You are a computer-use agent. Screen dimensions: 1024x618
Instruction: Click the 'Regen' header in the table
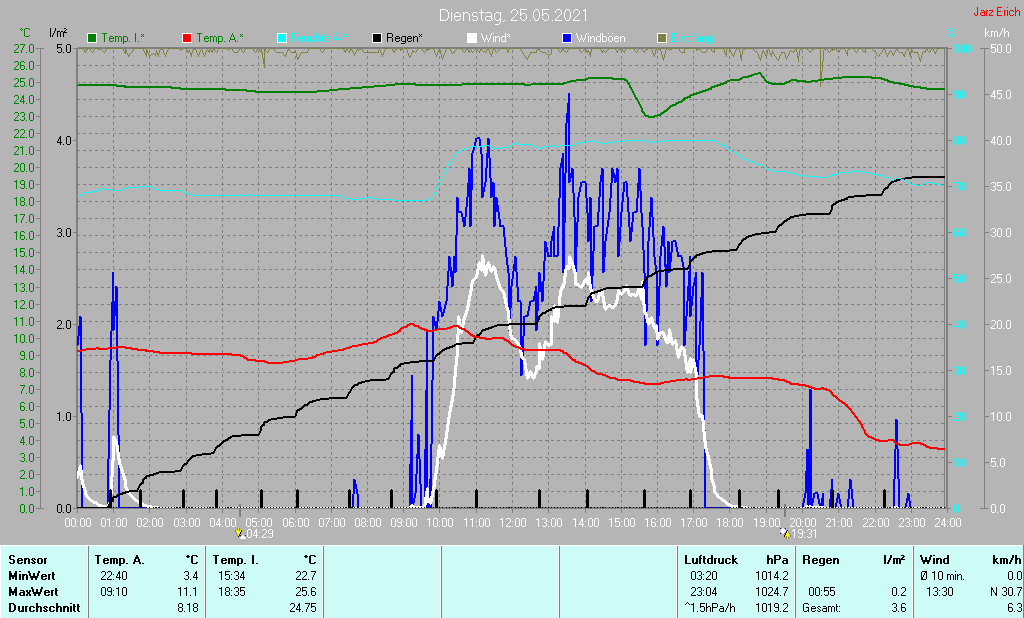coord(820,560)
